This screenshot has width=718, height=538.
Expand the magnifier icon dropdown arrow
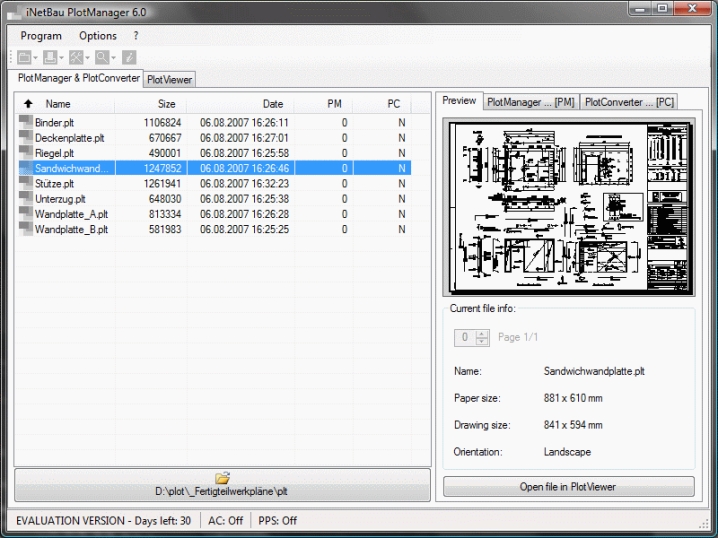click(x=114, y=58)
